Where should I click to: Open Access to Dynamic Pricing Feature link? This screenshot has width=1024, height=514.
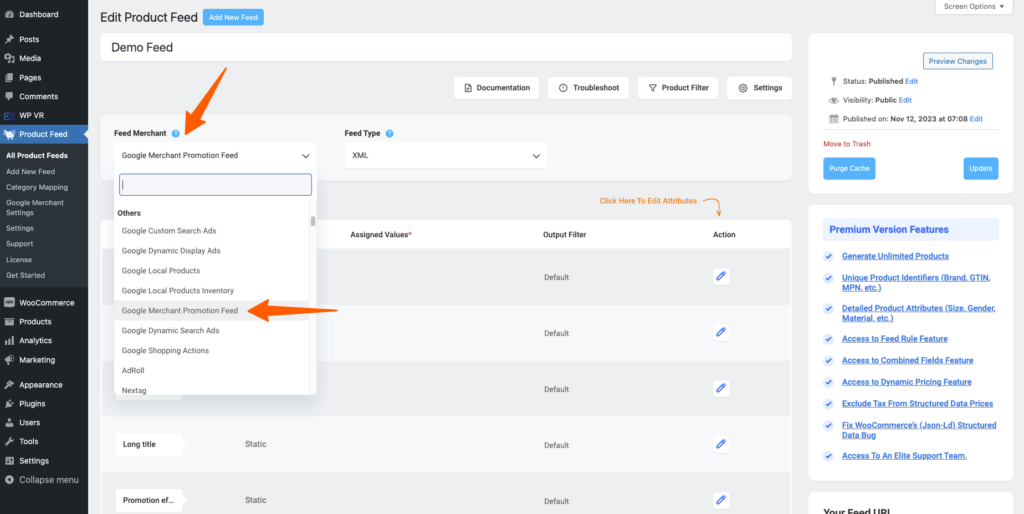tap(906, 382)
